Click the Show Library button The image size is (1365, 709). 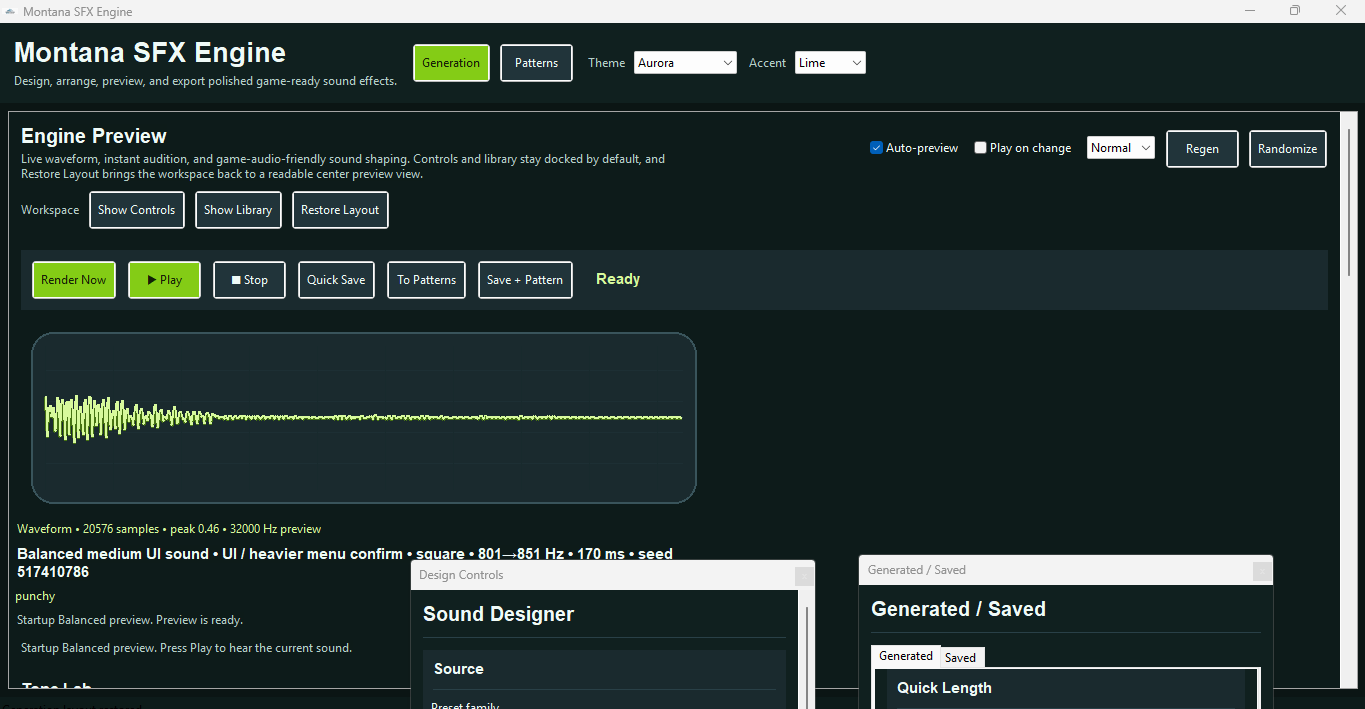tap(238, 210)
